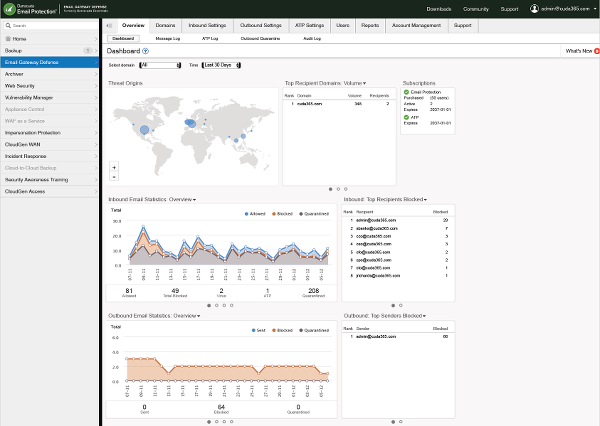Open the Message Log subtab
The height and width of the screenshot is (426, 600).
click(168, 39)
